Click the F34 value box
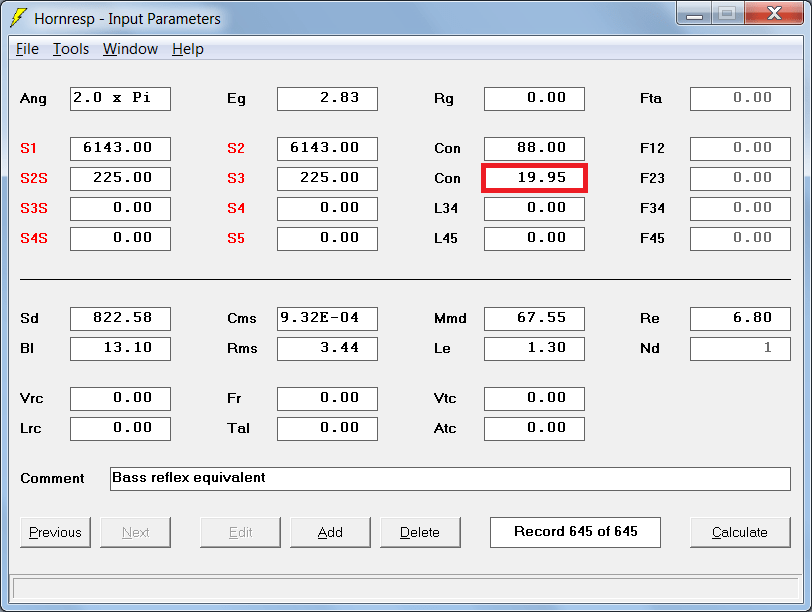The image size is (812, 612). coord(741,209)
